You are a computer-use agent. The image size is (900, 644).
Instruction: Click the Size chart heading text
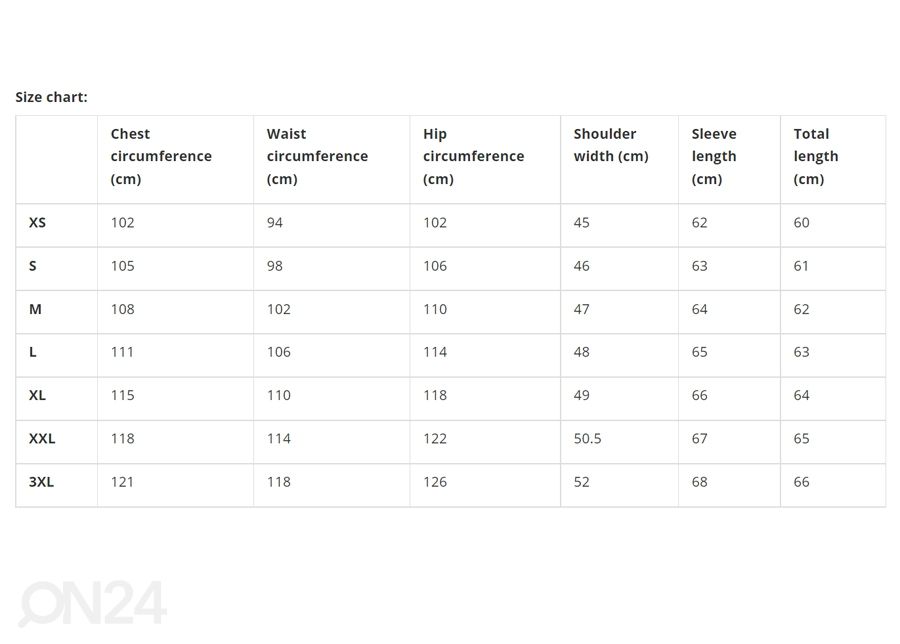51,97
